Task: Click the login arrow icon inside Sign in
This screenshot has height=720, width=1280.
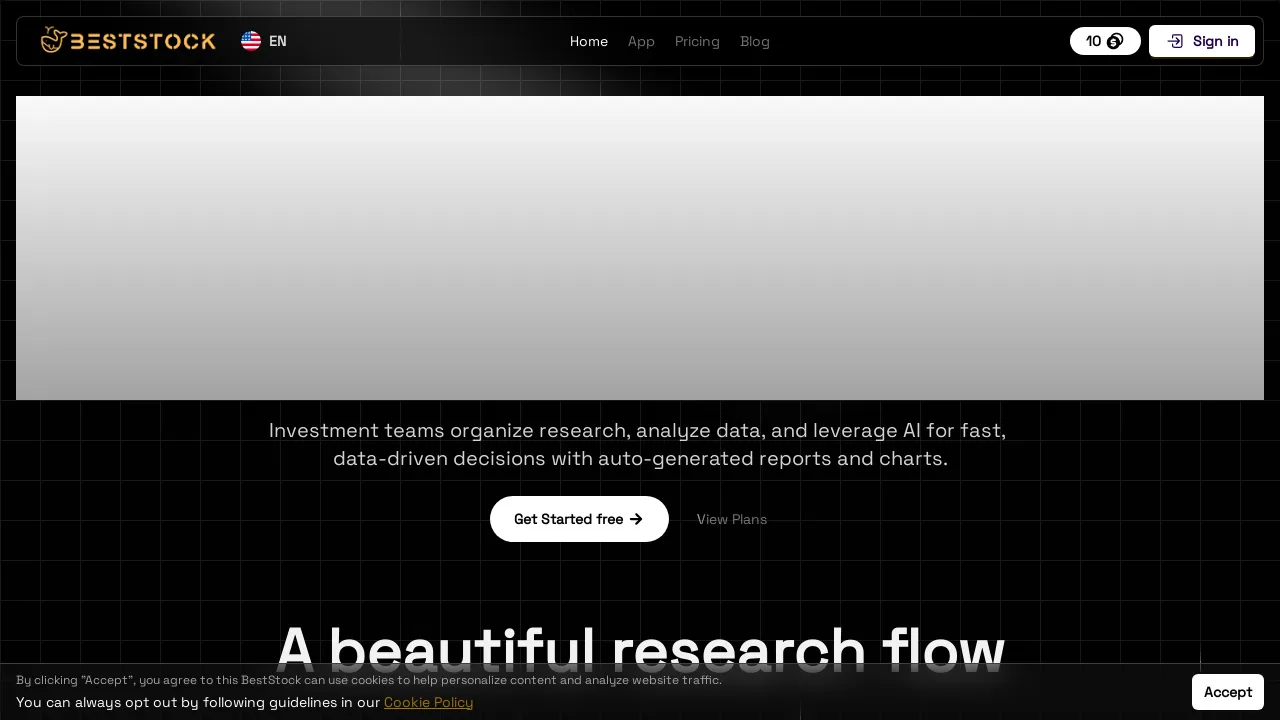Action: 1175,41
